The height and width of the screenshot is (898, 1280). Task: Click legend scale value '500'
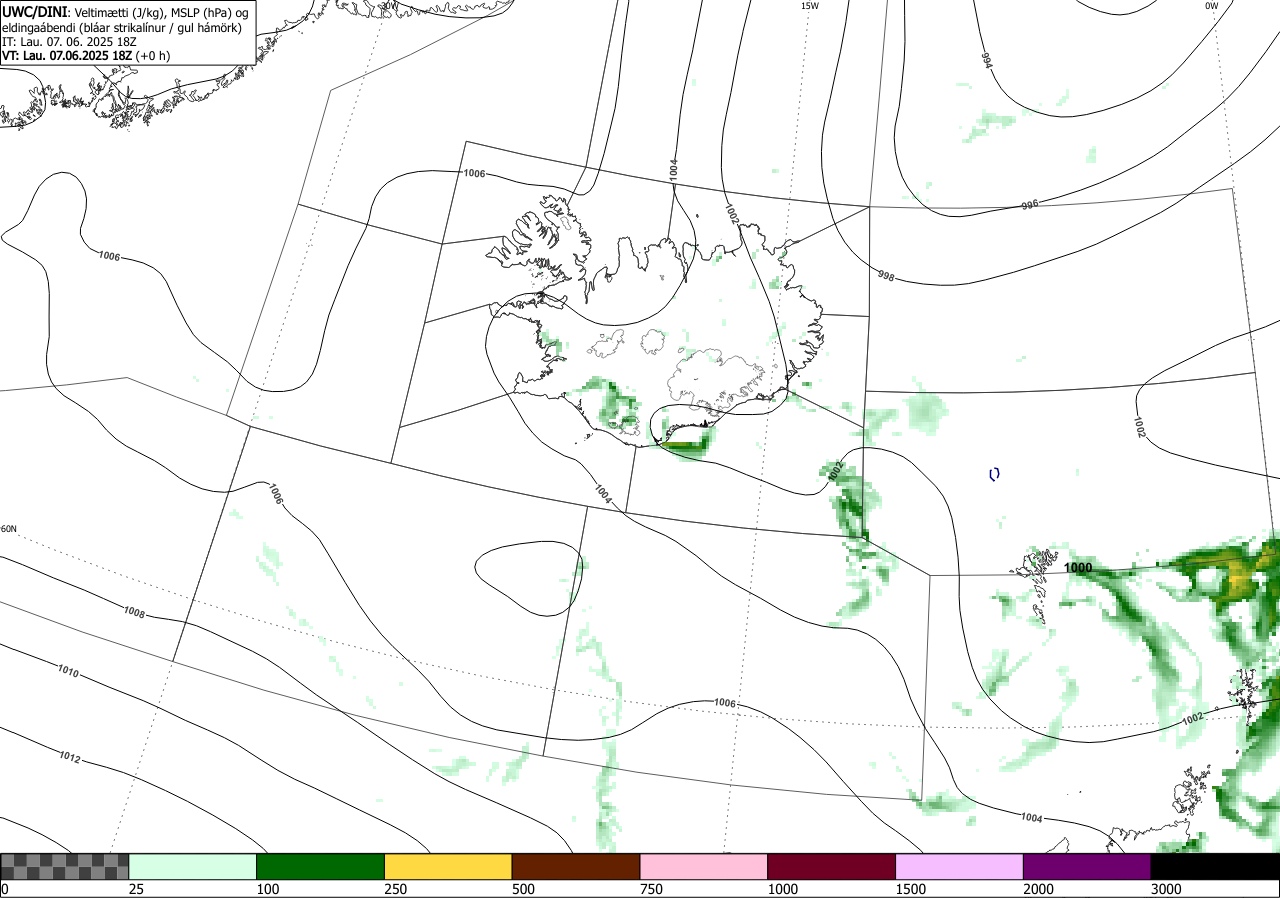(x=524, y=889)
